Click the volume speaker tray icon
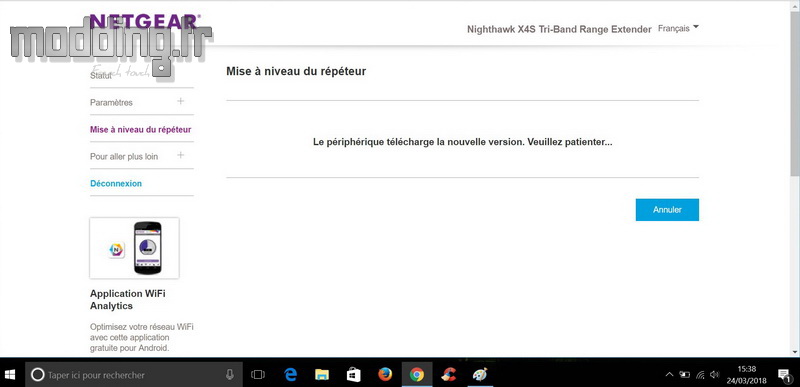Viewport: 800px width, 387px height. tap(715, 375)
